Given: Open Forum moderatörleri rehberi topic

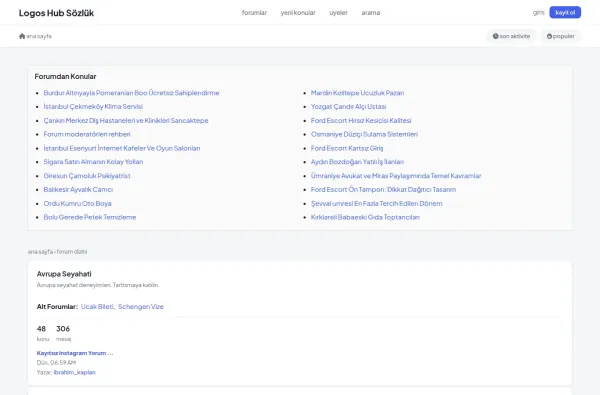Looking at the screenshot, I should pos(87,134).
